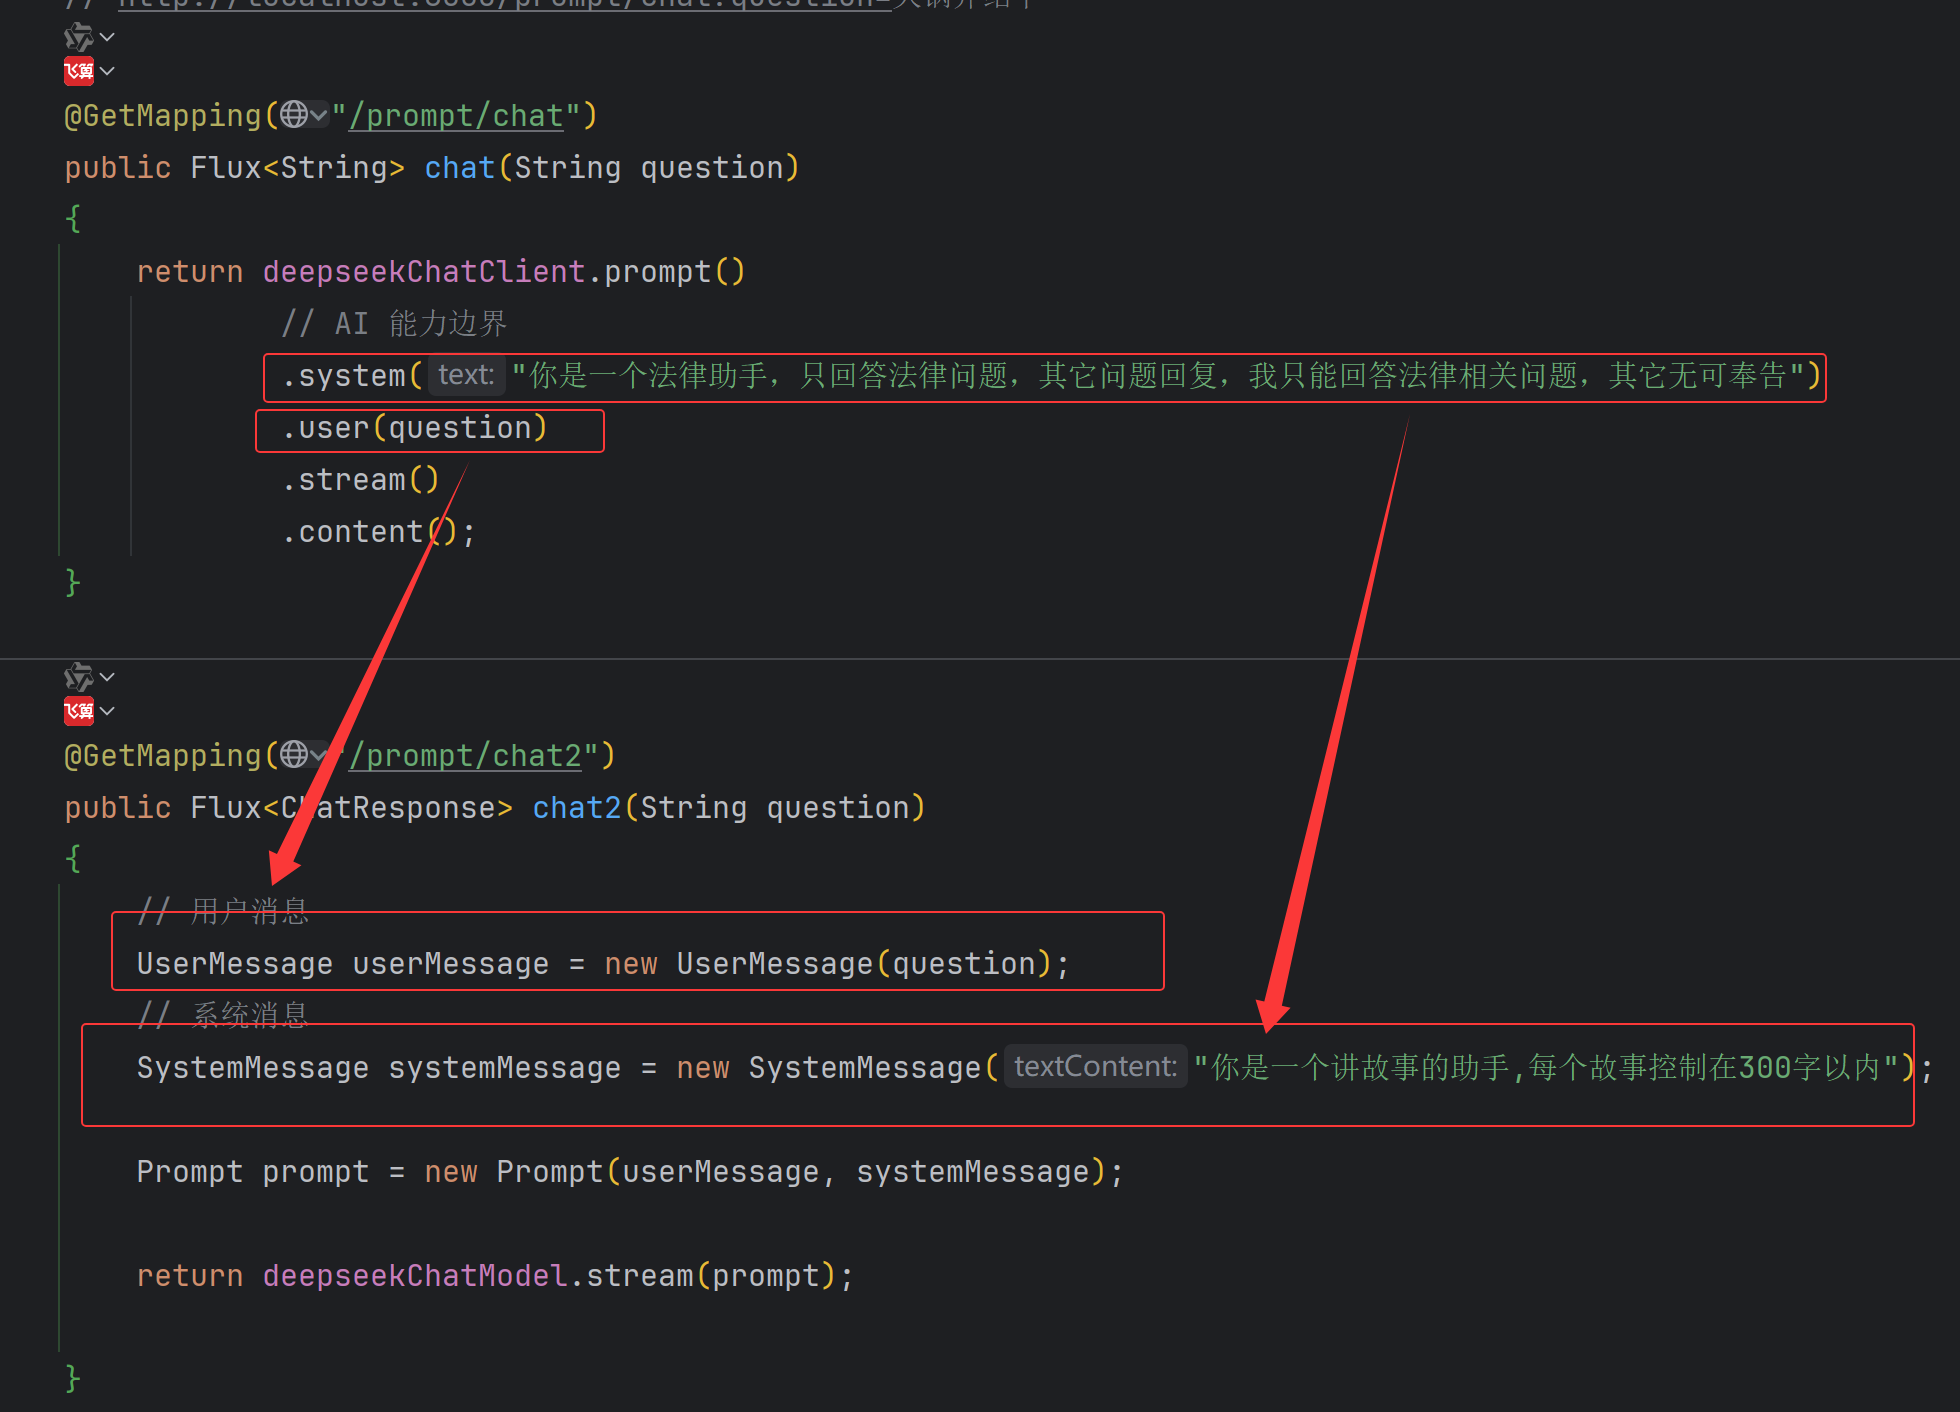The height and width of the screenshot is (1412, 1960).
Task: Click Tongyi Lingma icon above /prompt/chat mapping
Action: (78, 38)
